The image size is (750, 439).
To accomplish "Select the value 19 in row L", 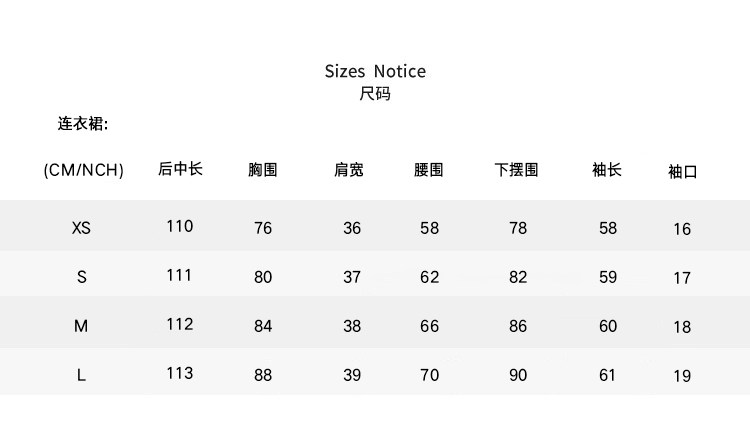I will (682, 377).
